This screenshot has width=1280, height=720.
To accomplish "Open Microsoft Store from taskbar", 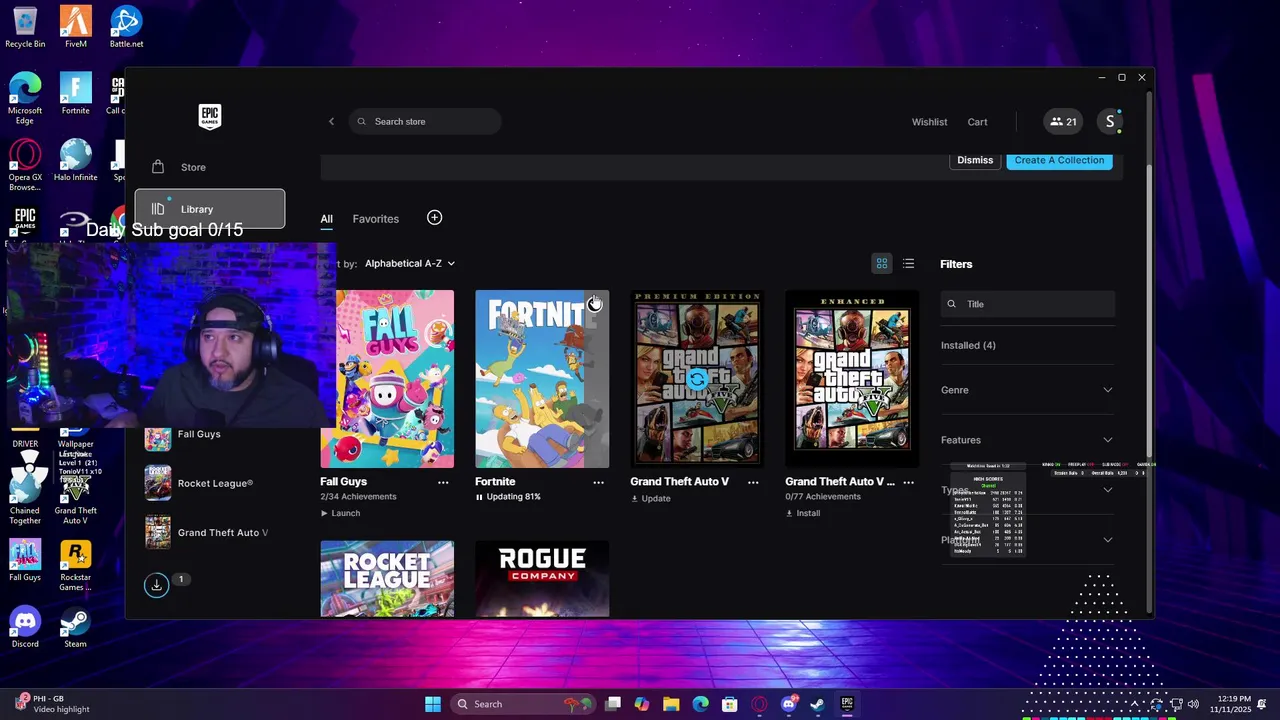I will pos(730,704).
